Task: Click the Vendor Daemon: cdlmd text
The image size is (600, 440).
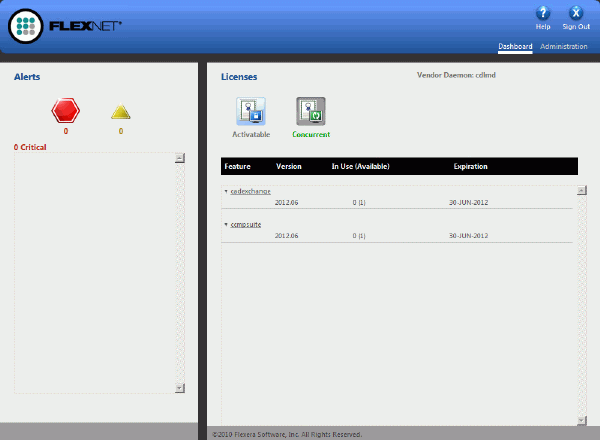Action: click(456, 75)
